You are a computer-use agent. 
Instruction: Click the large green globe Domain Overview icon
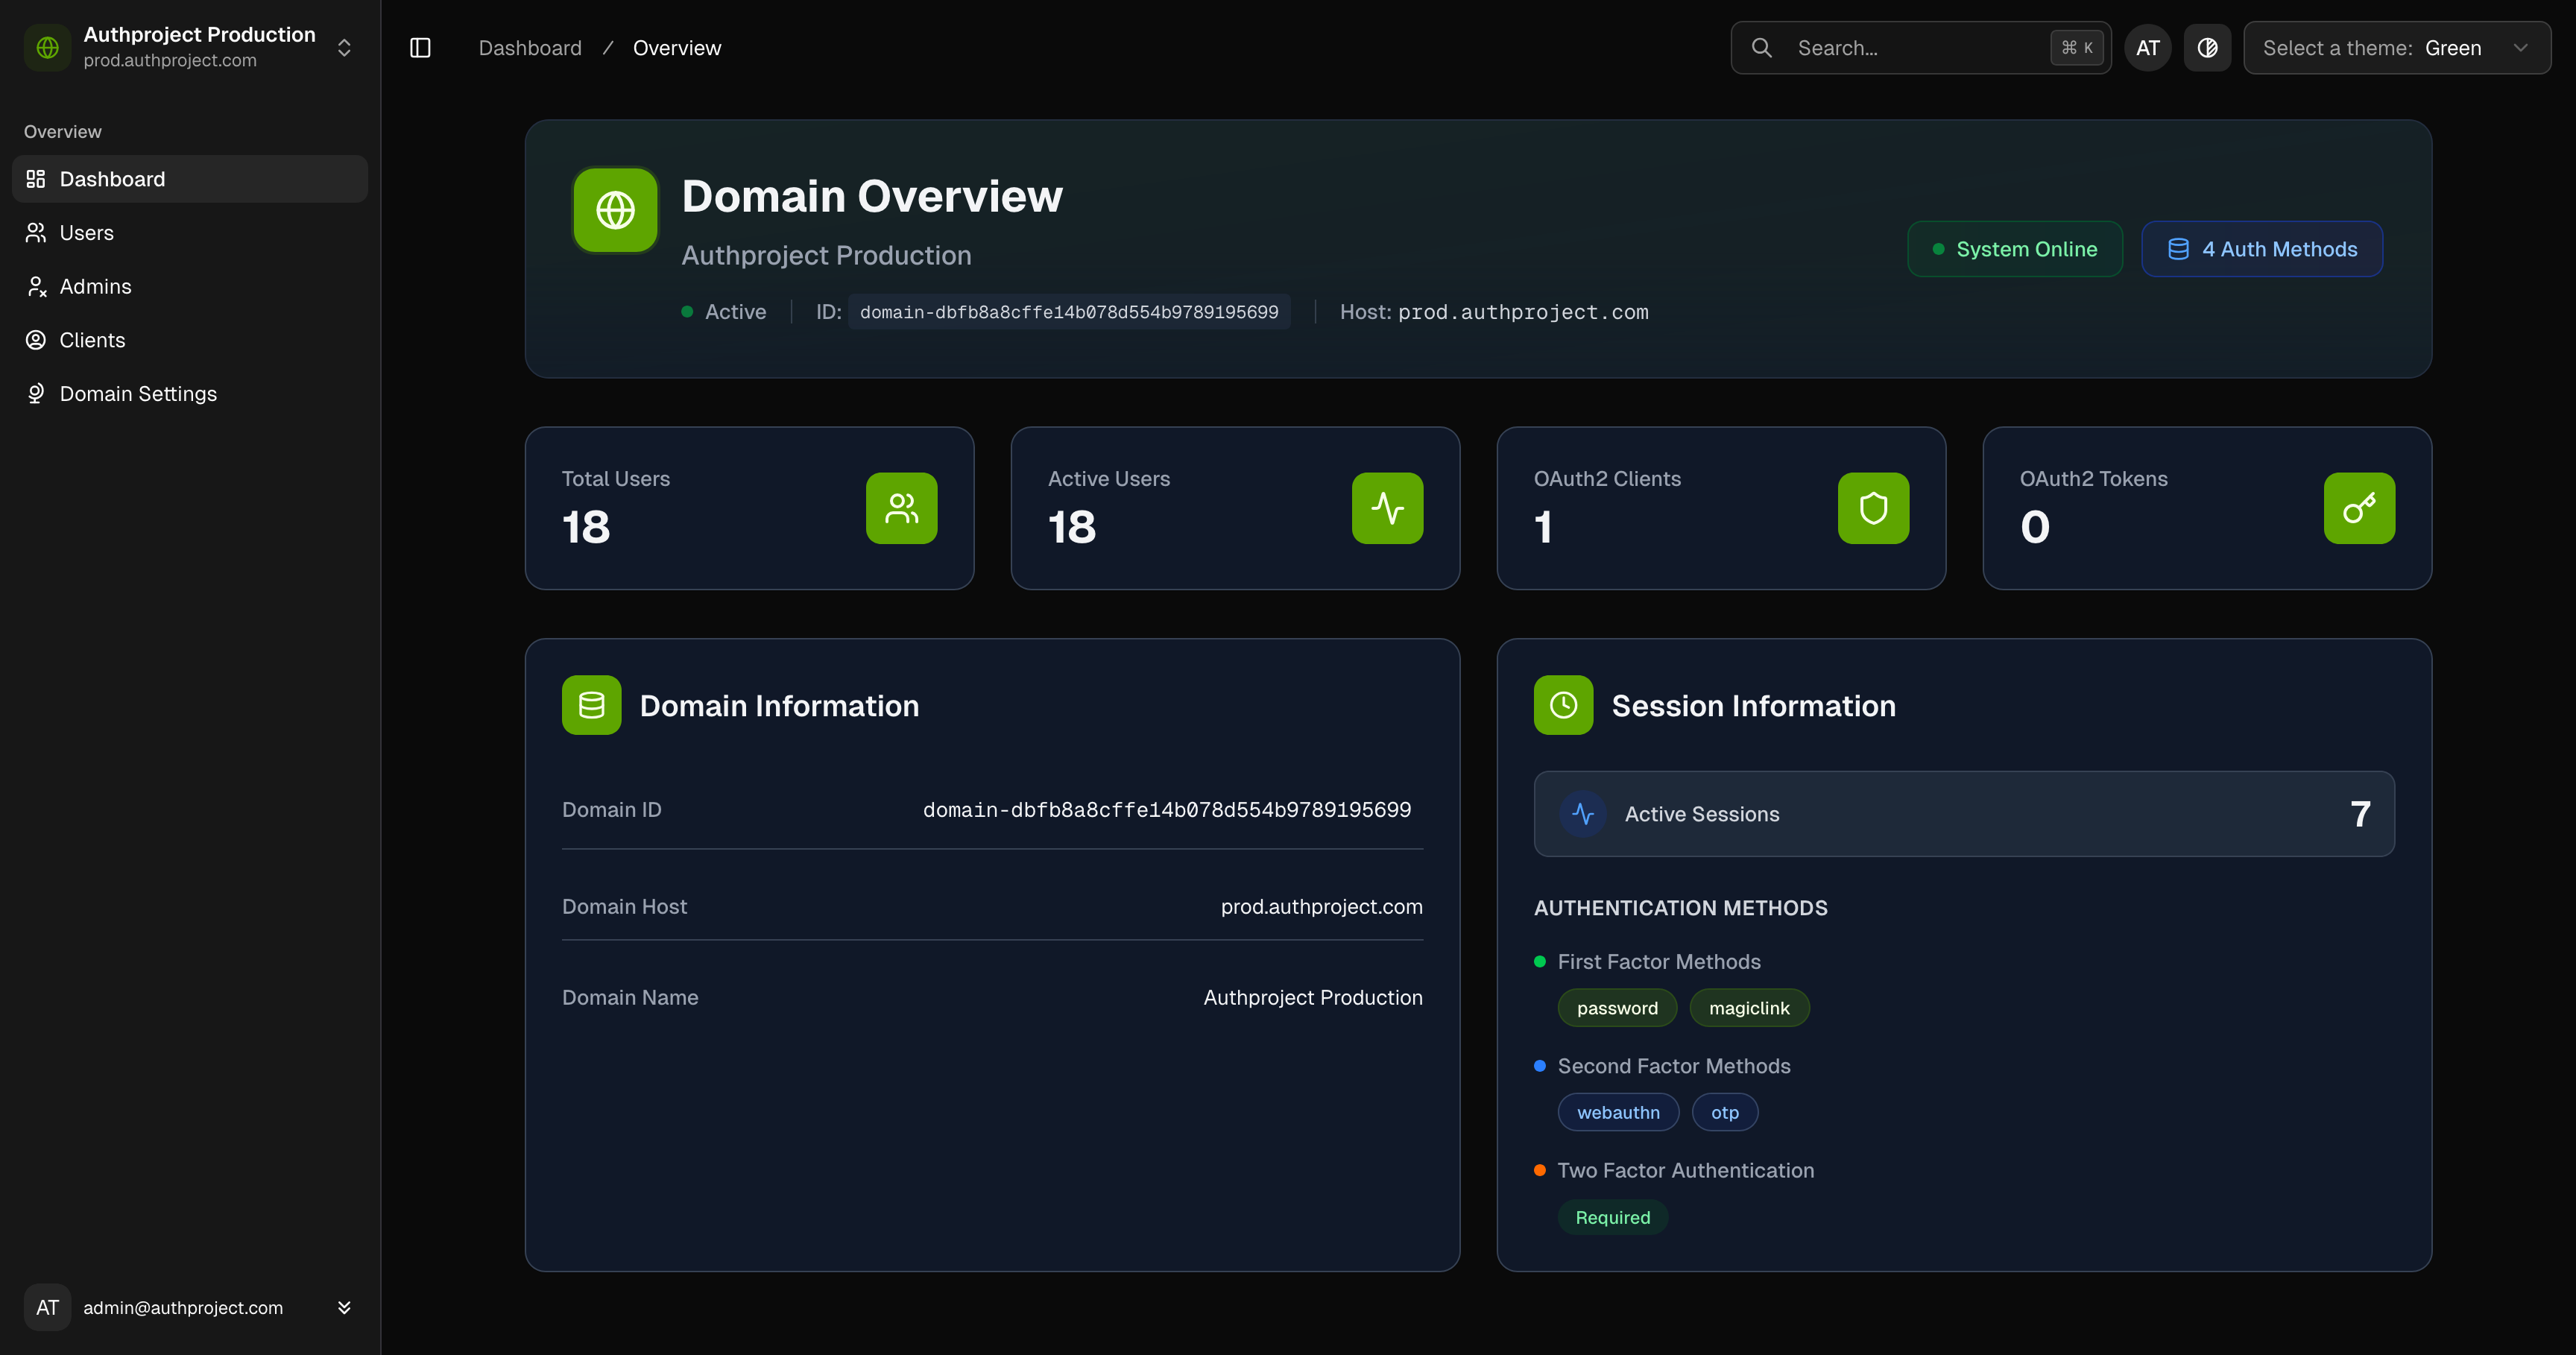point(615,210)
